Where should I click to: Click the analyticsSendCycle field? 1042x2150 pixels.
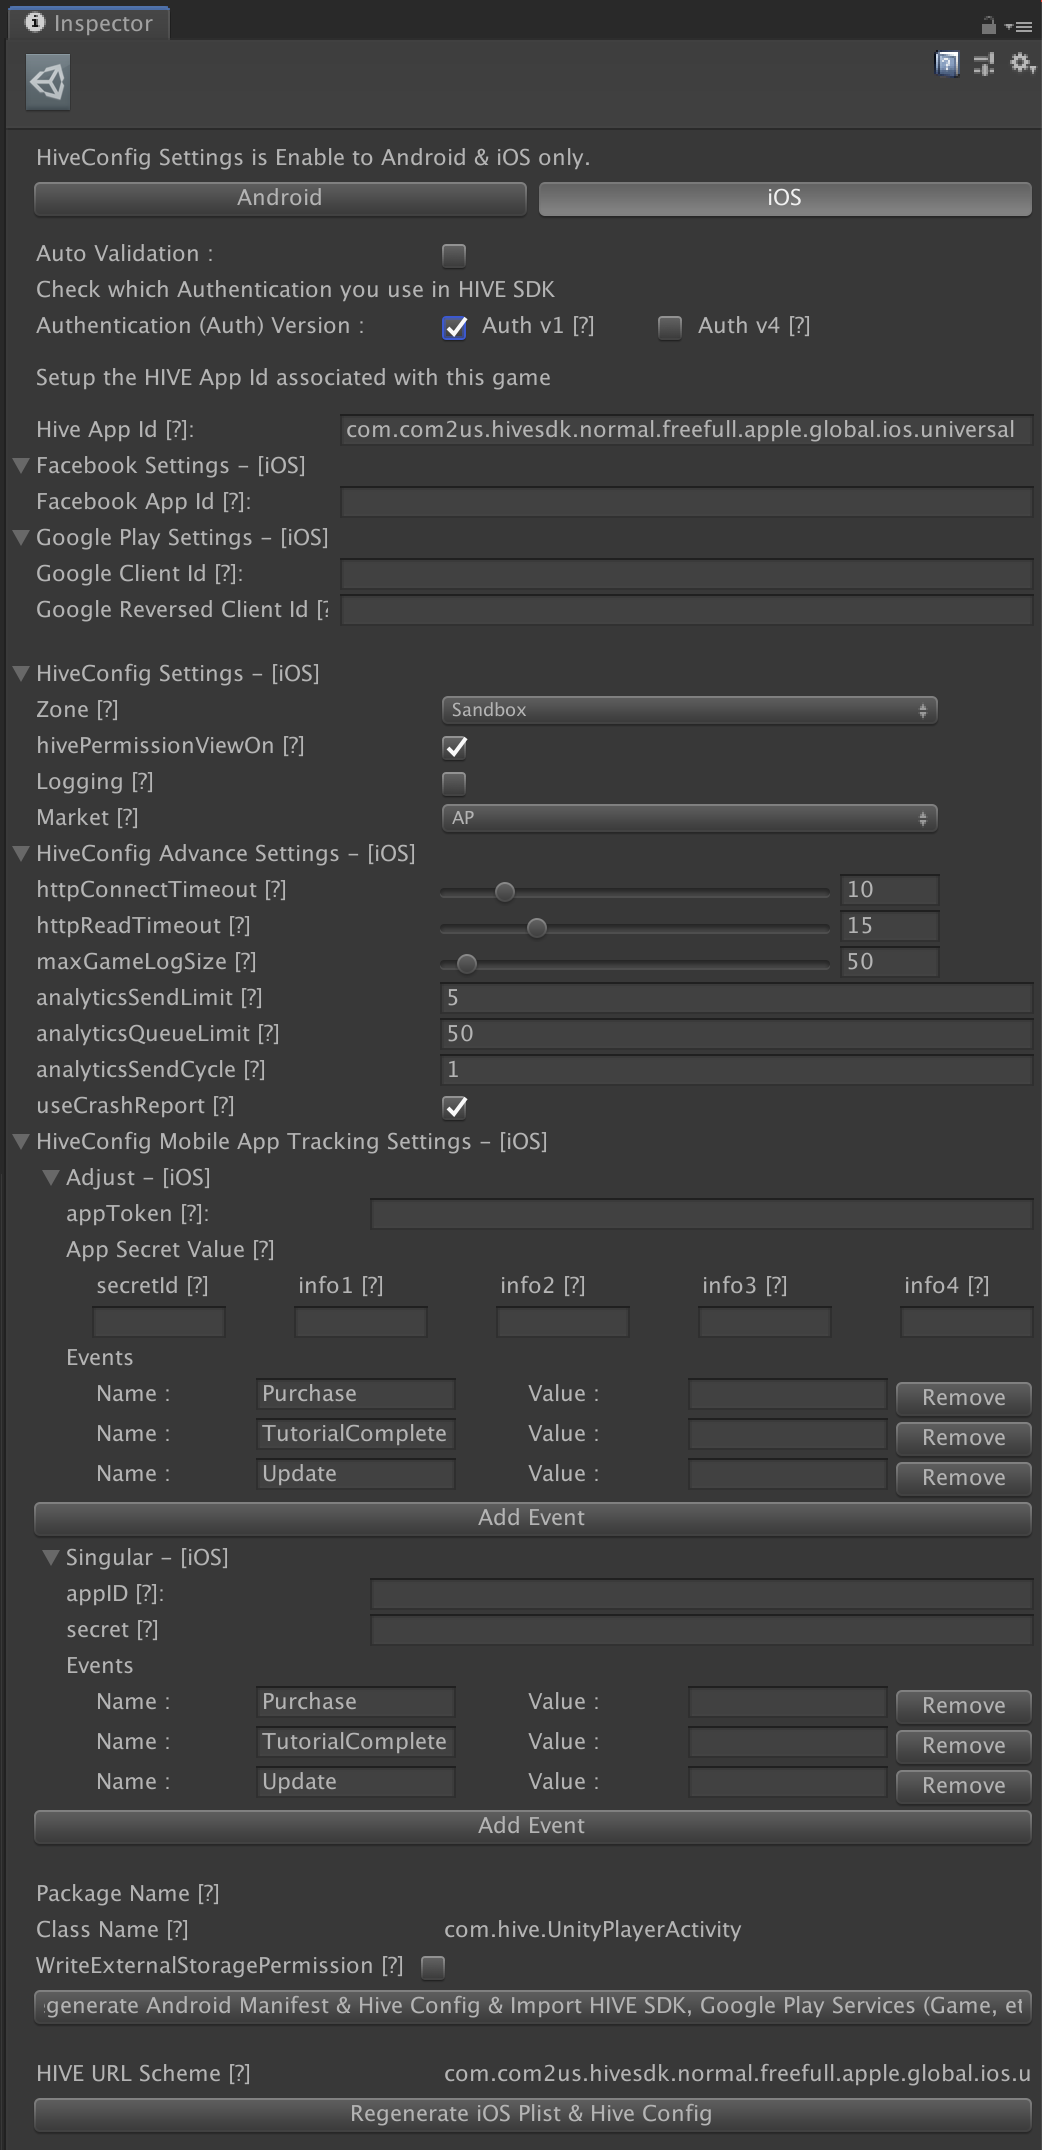[x=736, y=1070]
